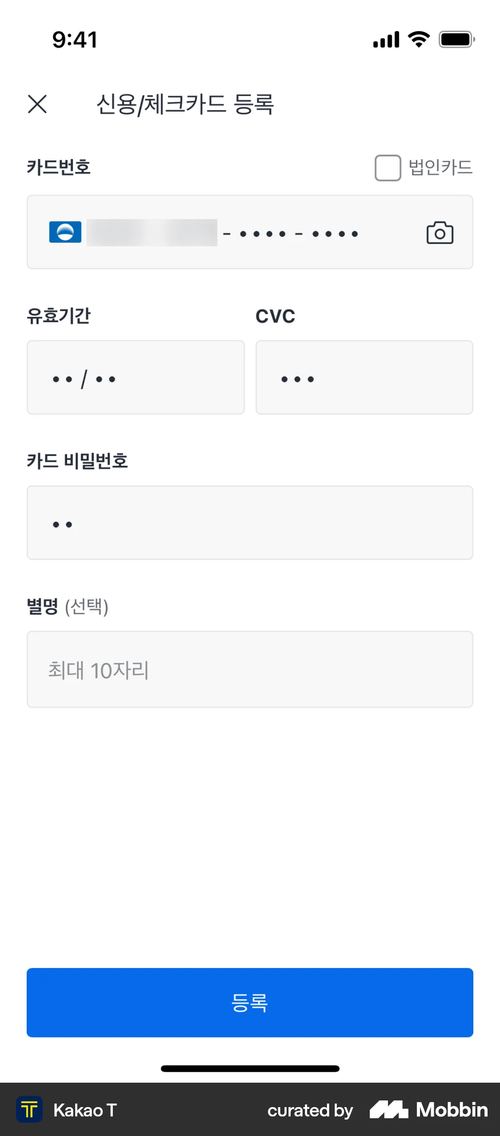Close the card registration screen with X
The image size is (500, 1136).
tap(37, 104)
